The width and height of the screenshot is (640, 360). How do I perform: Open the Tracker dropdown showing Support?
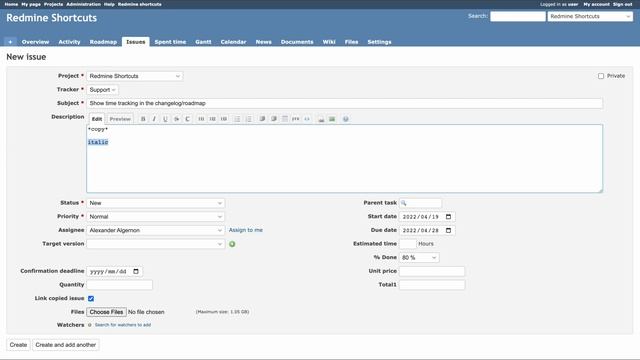[x=102, y=90]
